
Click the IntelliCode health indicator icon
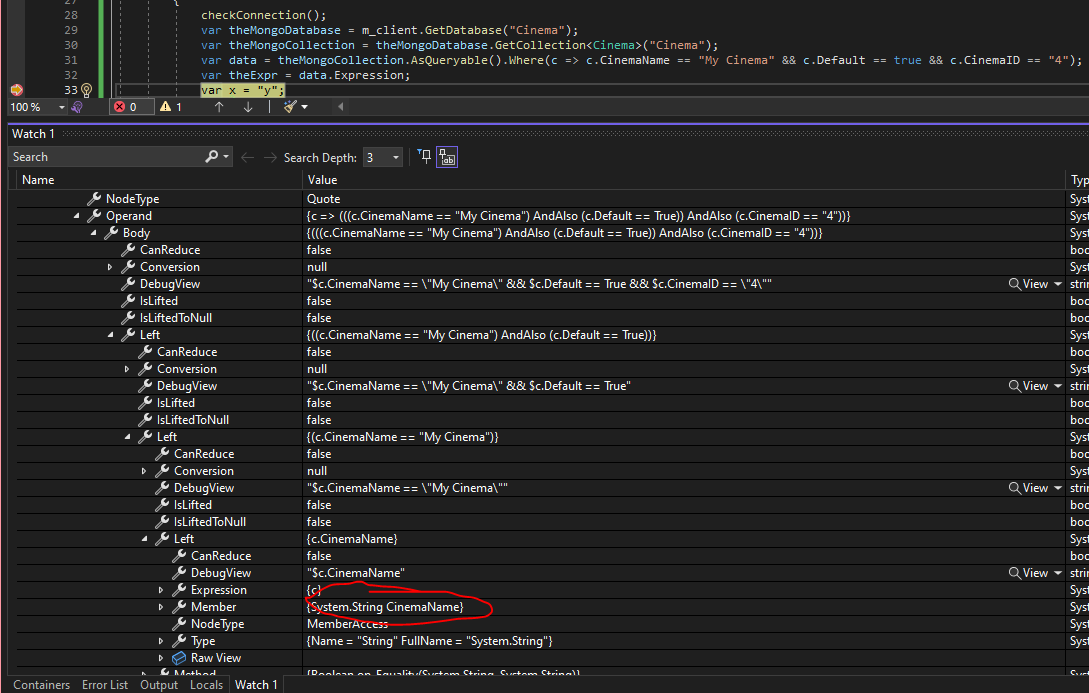tap(76, 106)
